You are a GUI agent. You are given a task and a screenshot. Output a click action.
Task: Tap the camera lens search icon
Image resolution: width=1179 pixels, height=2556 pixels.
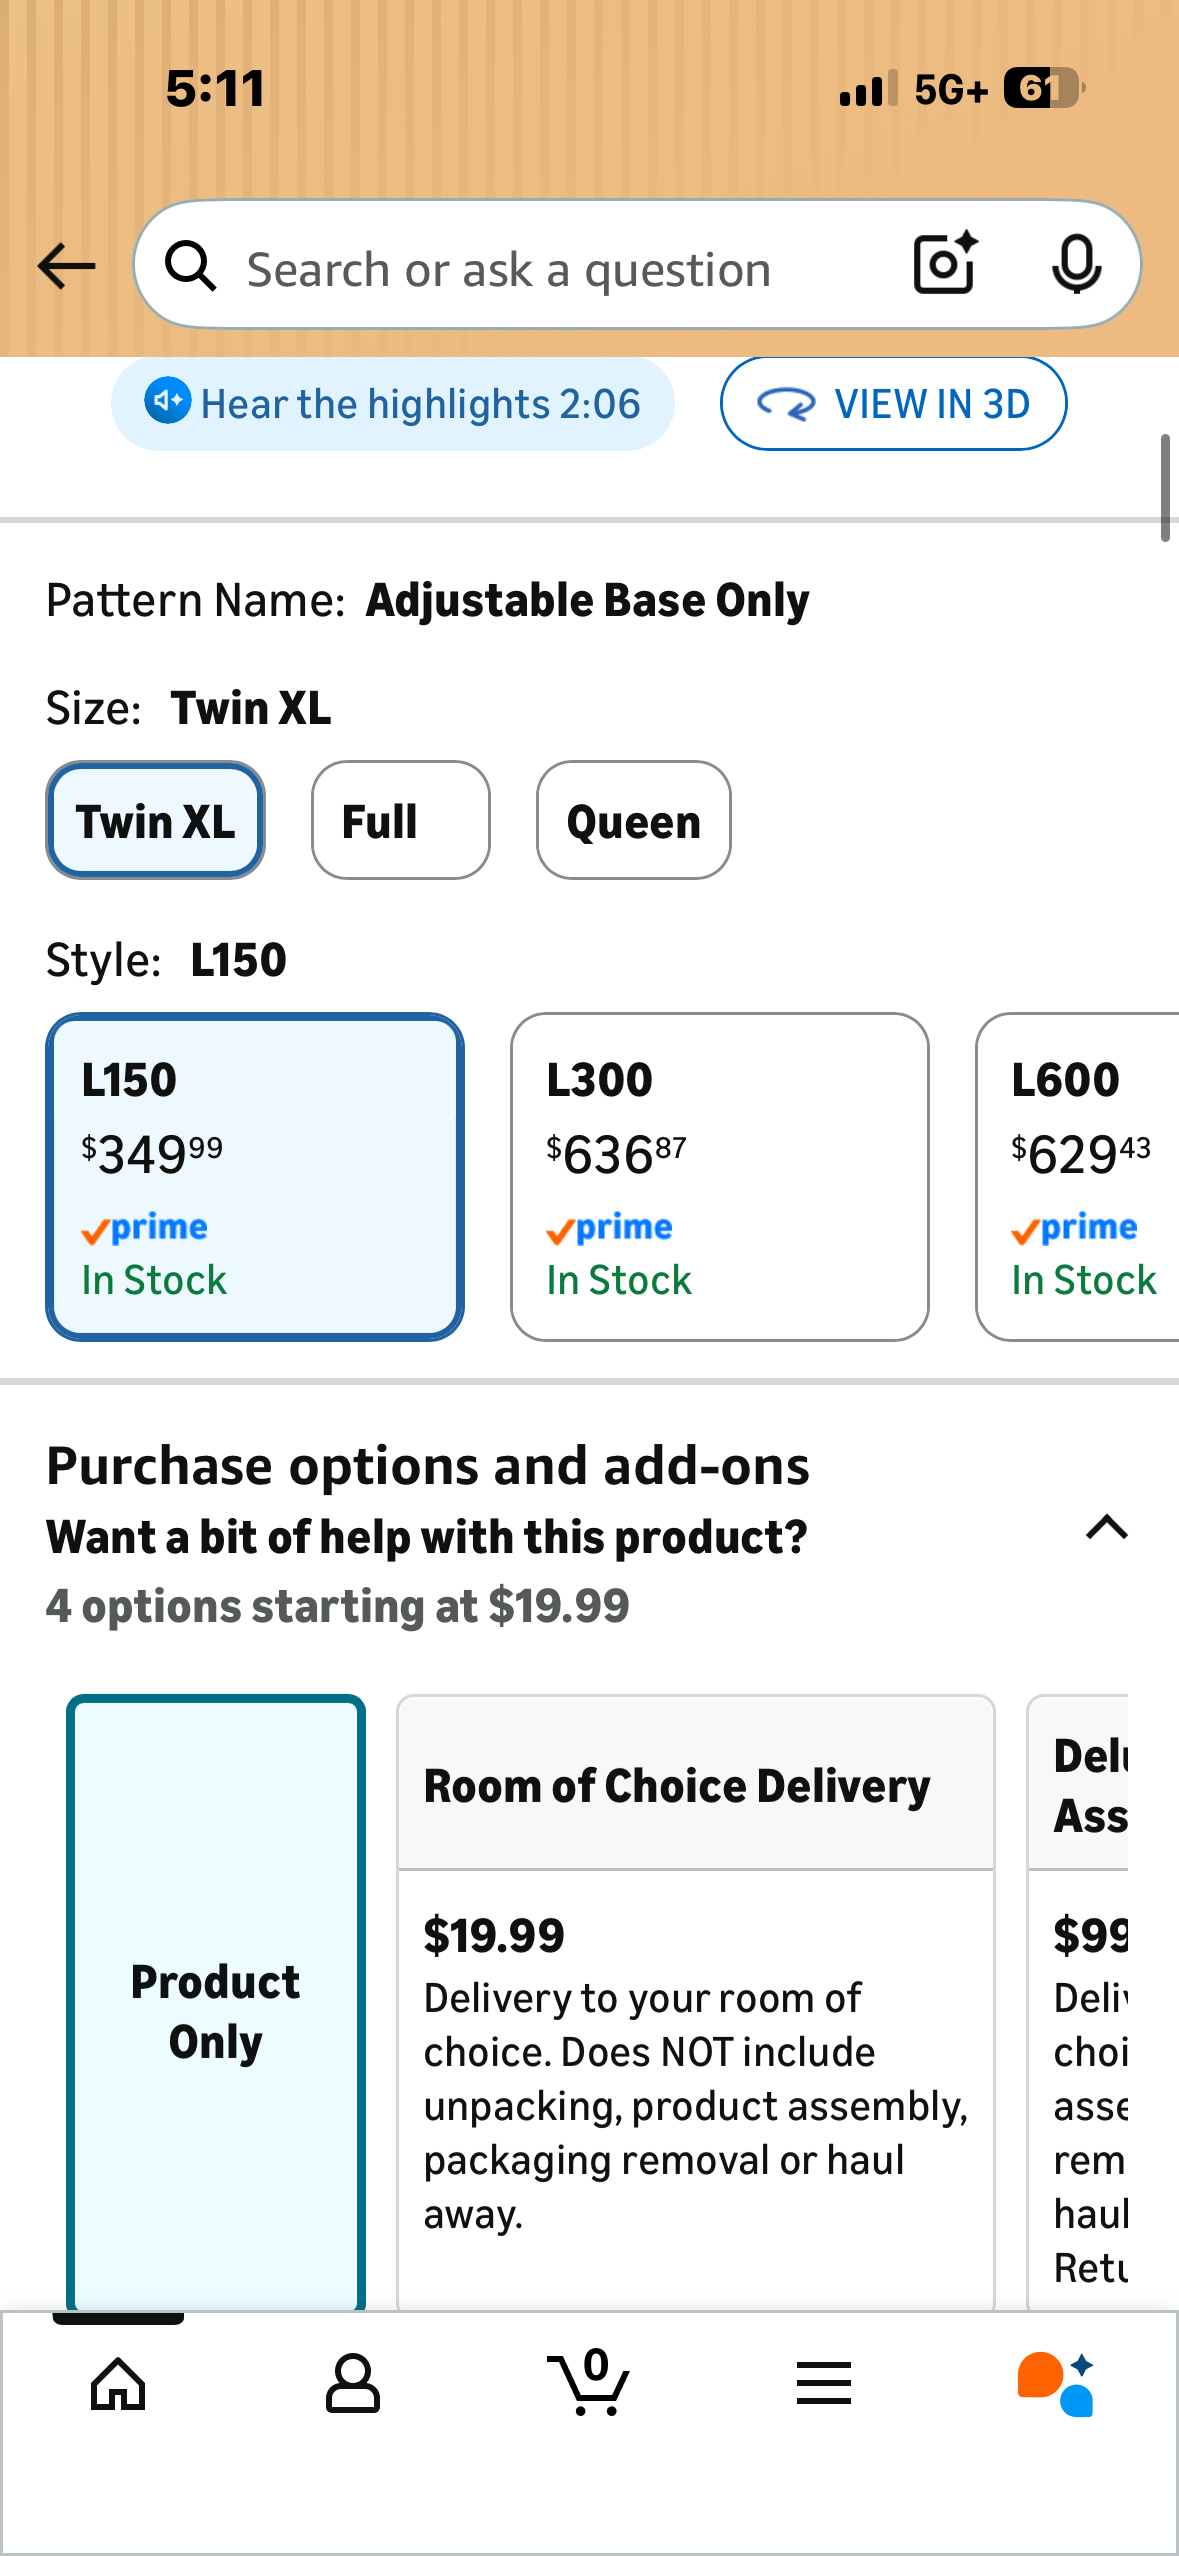944,264
